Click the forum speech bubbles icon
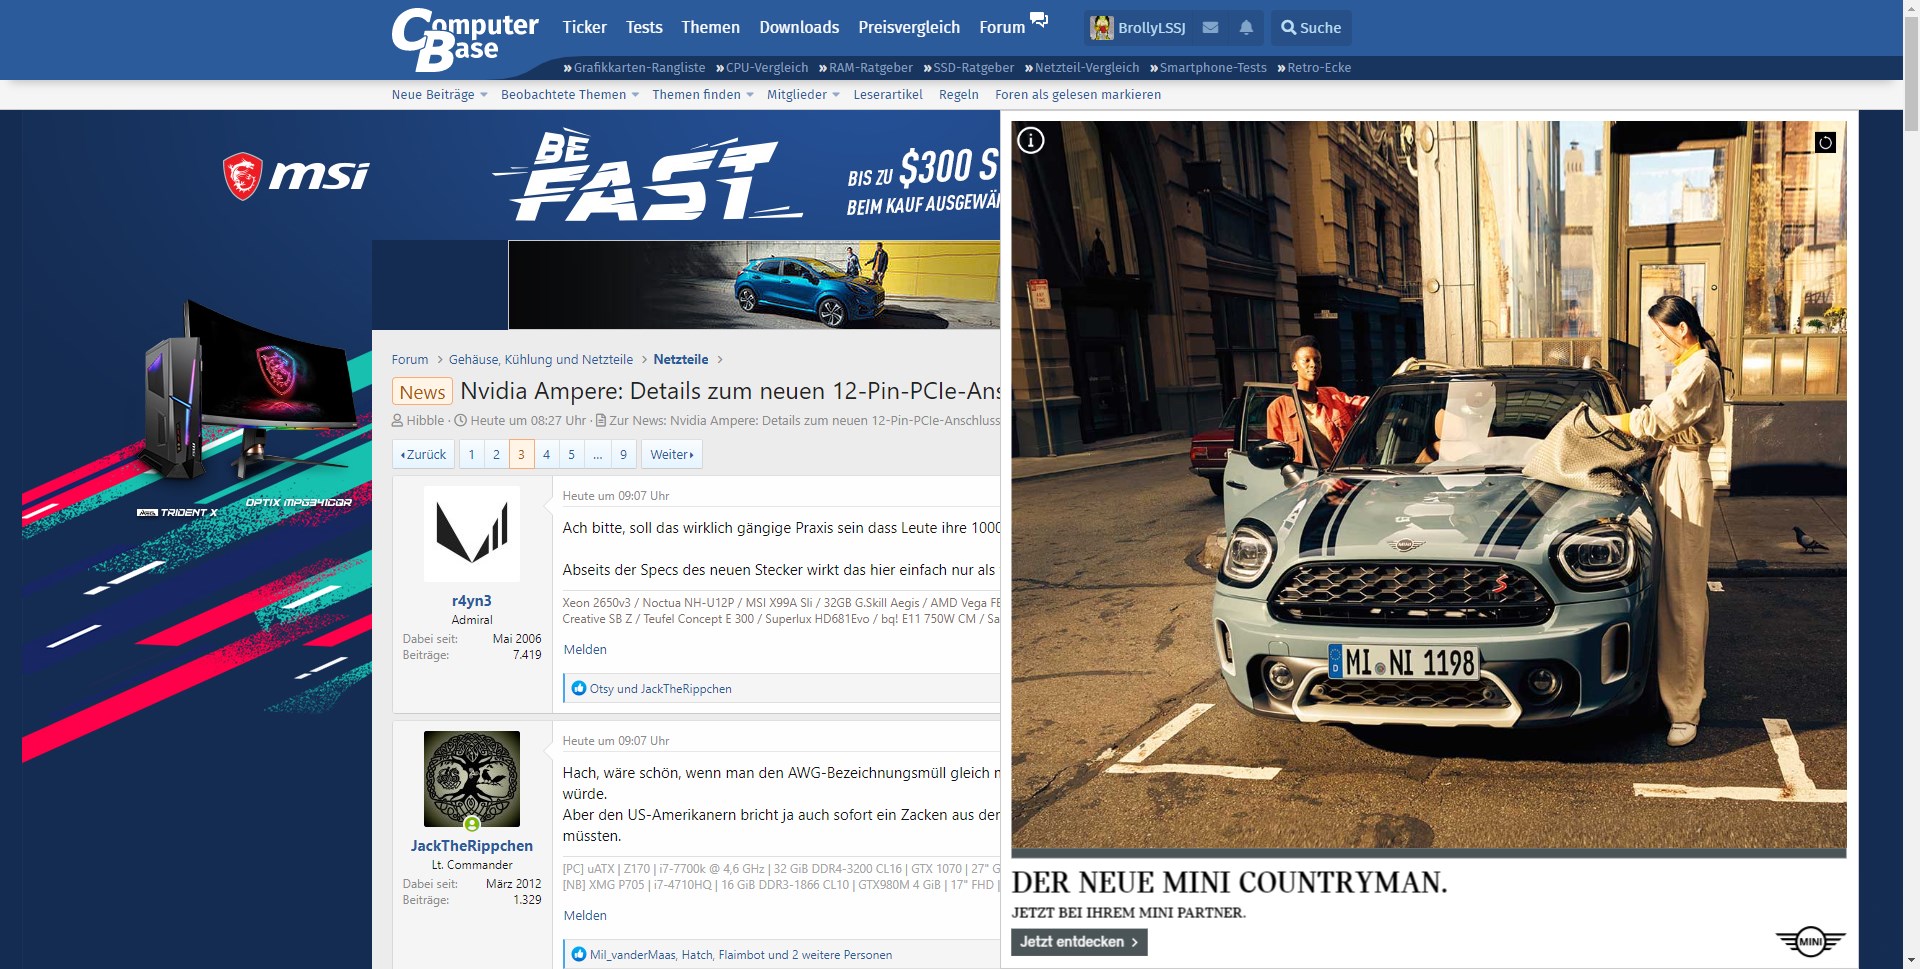Screen dimensions: 1920x969 [1039, 19]
